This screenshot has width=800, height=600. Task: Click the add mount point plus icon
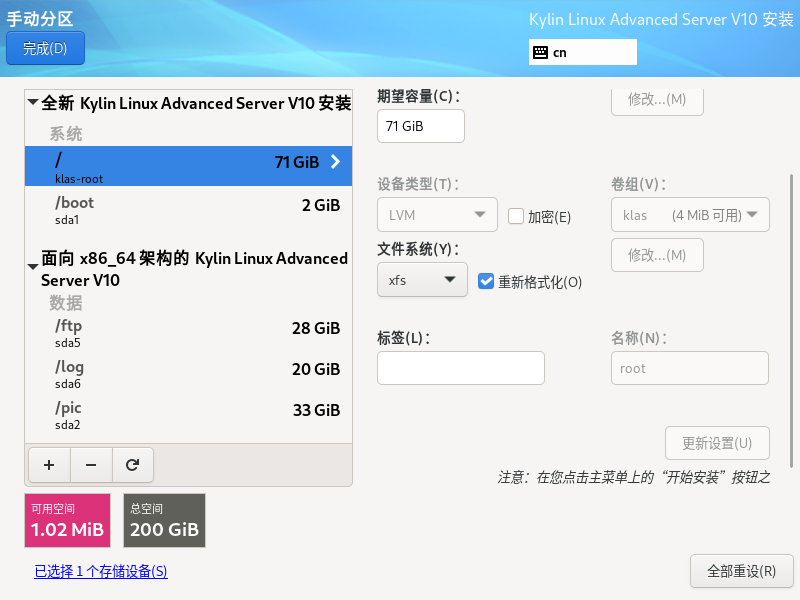49,464
